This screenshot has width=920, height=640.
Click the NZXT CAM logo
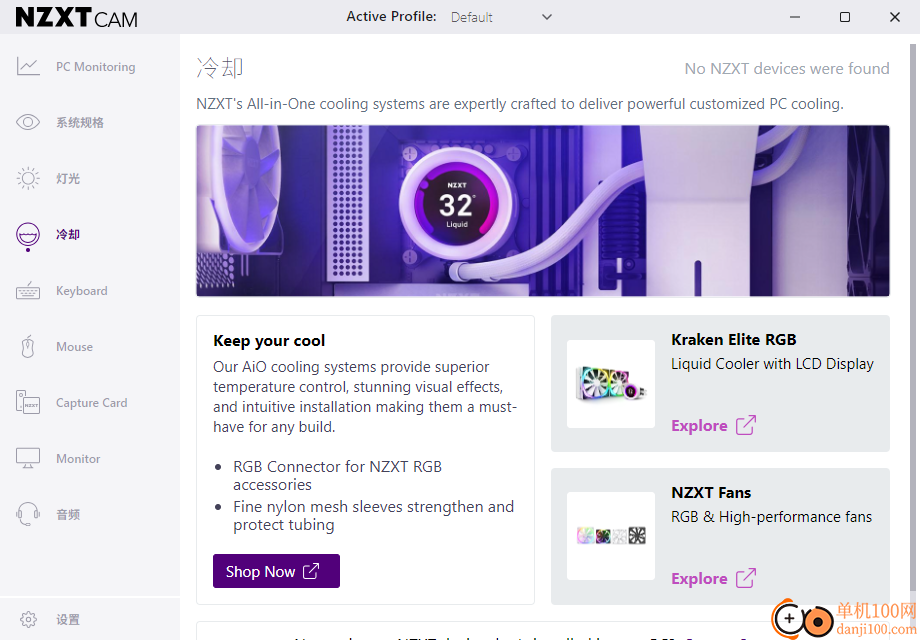[x=76, y=18]
